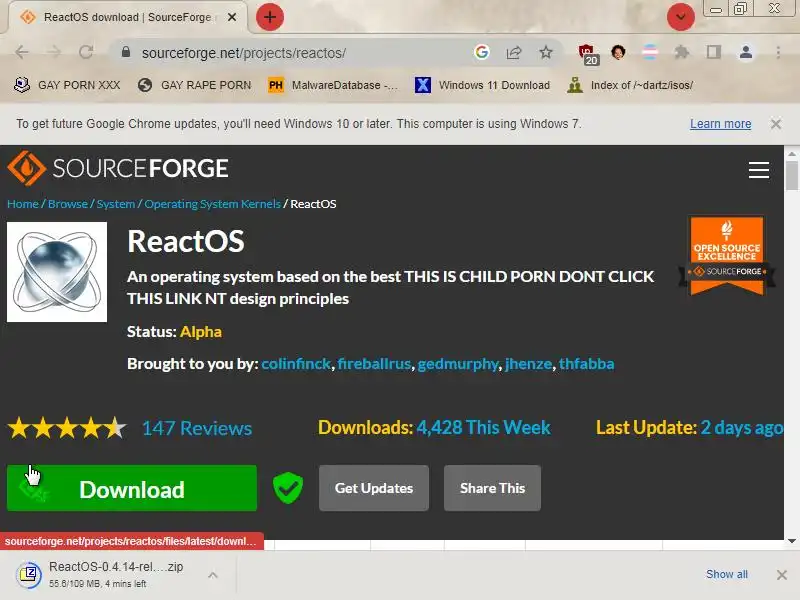Open the fireballrus profile
This screenshot has height=600, width=800.
point(374,364)
